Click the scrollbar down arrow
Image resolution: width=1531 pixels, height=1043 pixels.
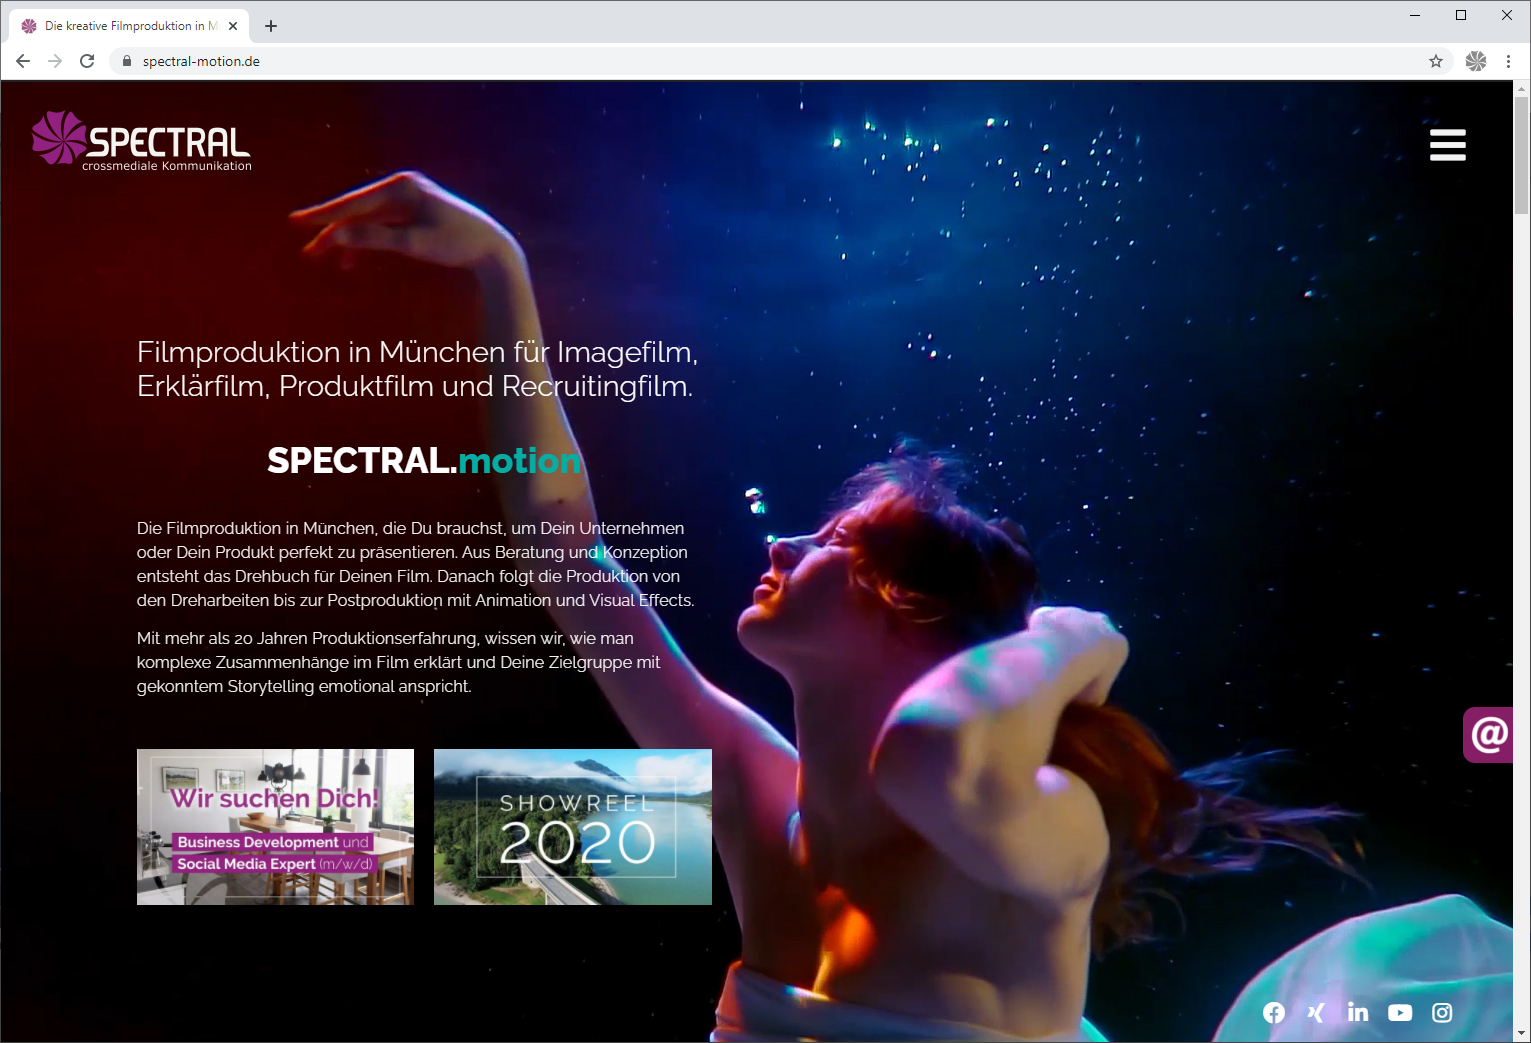(x=1521, y=1033)
